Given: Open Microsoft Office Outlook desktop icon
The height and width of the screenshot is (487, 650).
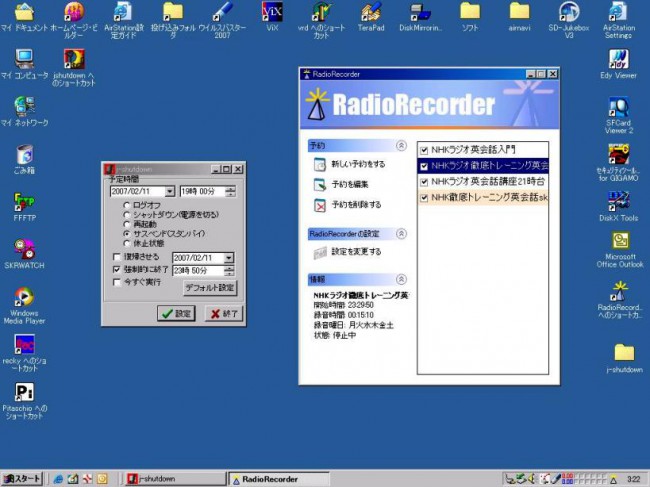Looking at the screenshot, I should pos(621,241).
